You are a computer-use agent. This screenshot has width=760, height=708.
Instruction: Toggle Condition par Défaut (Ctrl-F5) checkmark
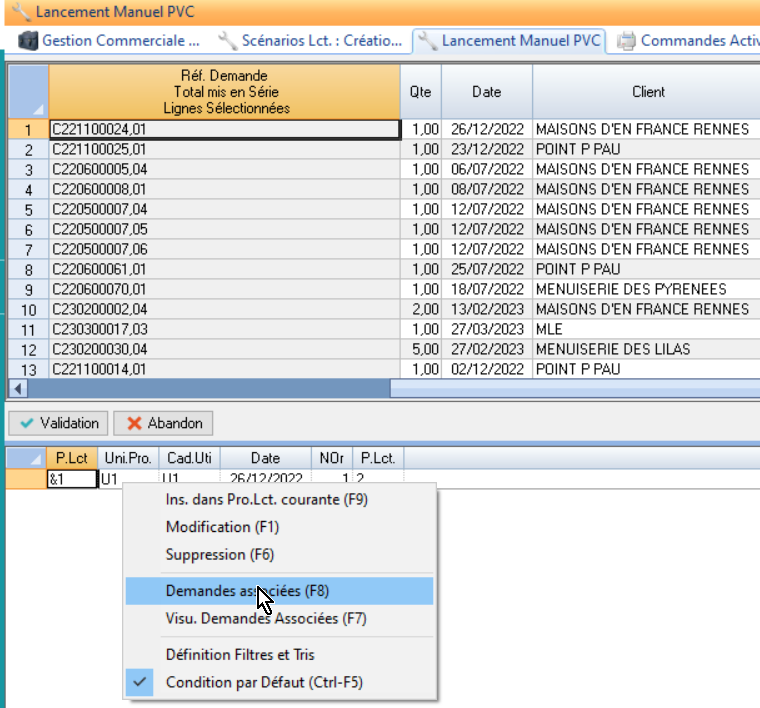(141, 683)
